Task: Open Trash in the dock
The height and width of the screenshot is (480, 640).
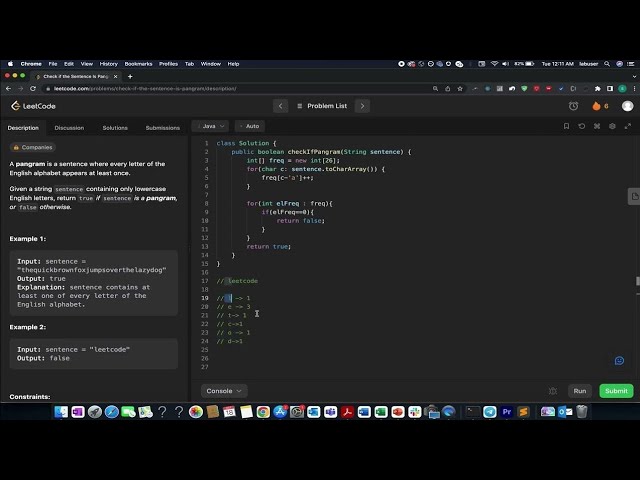Action: [582, 412]
